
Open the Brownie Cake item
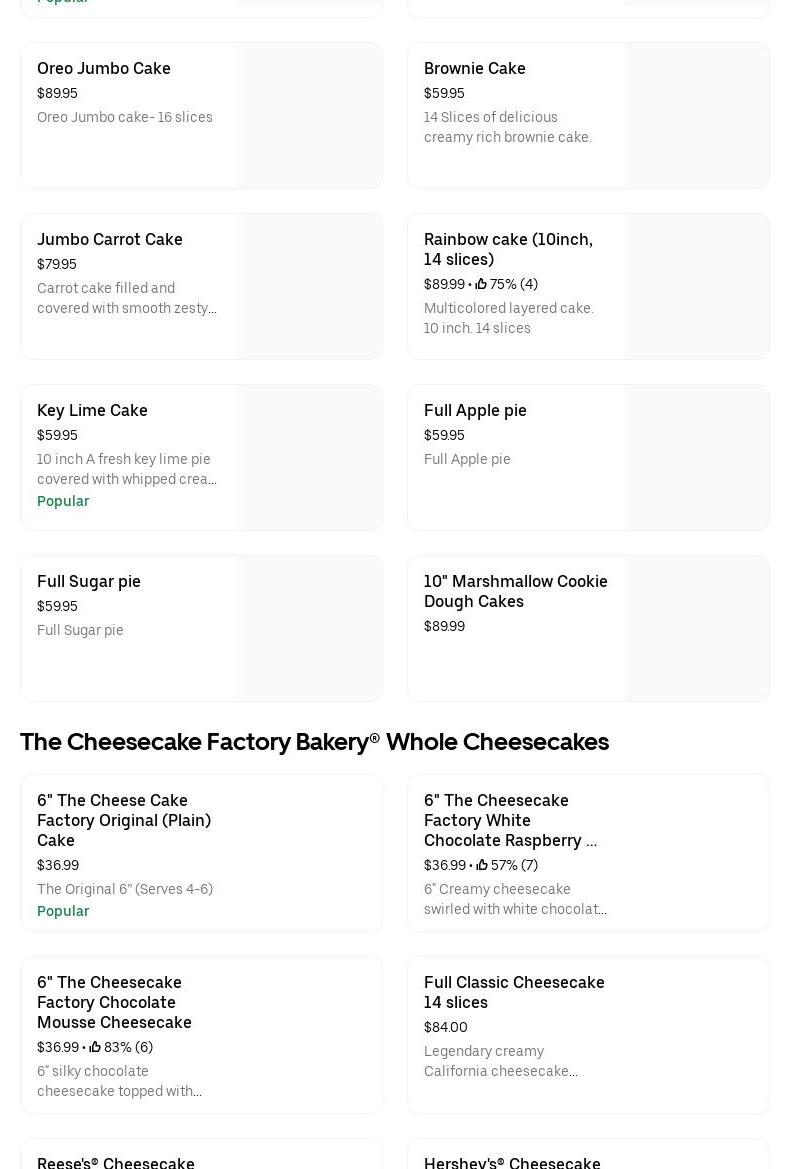pos(474,68)
